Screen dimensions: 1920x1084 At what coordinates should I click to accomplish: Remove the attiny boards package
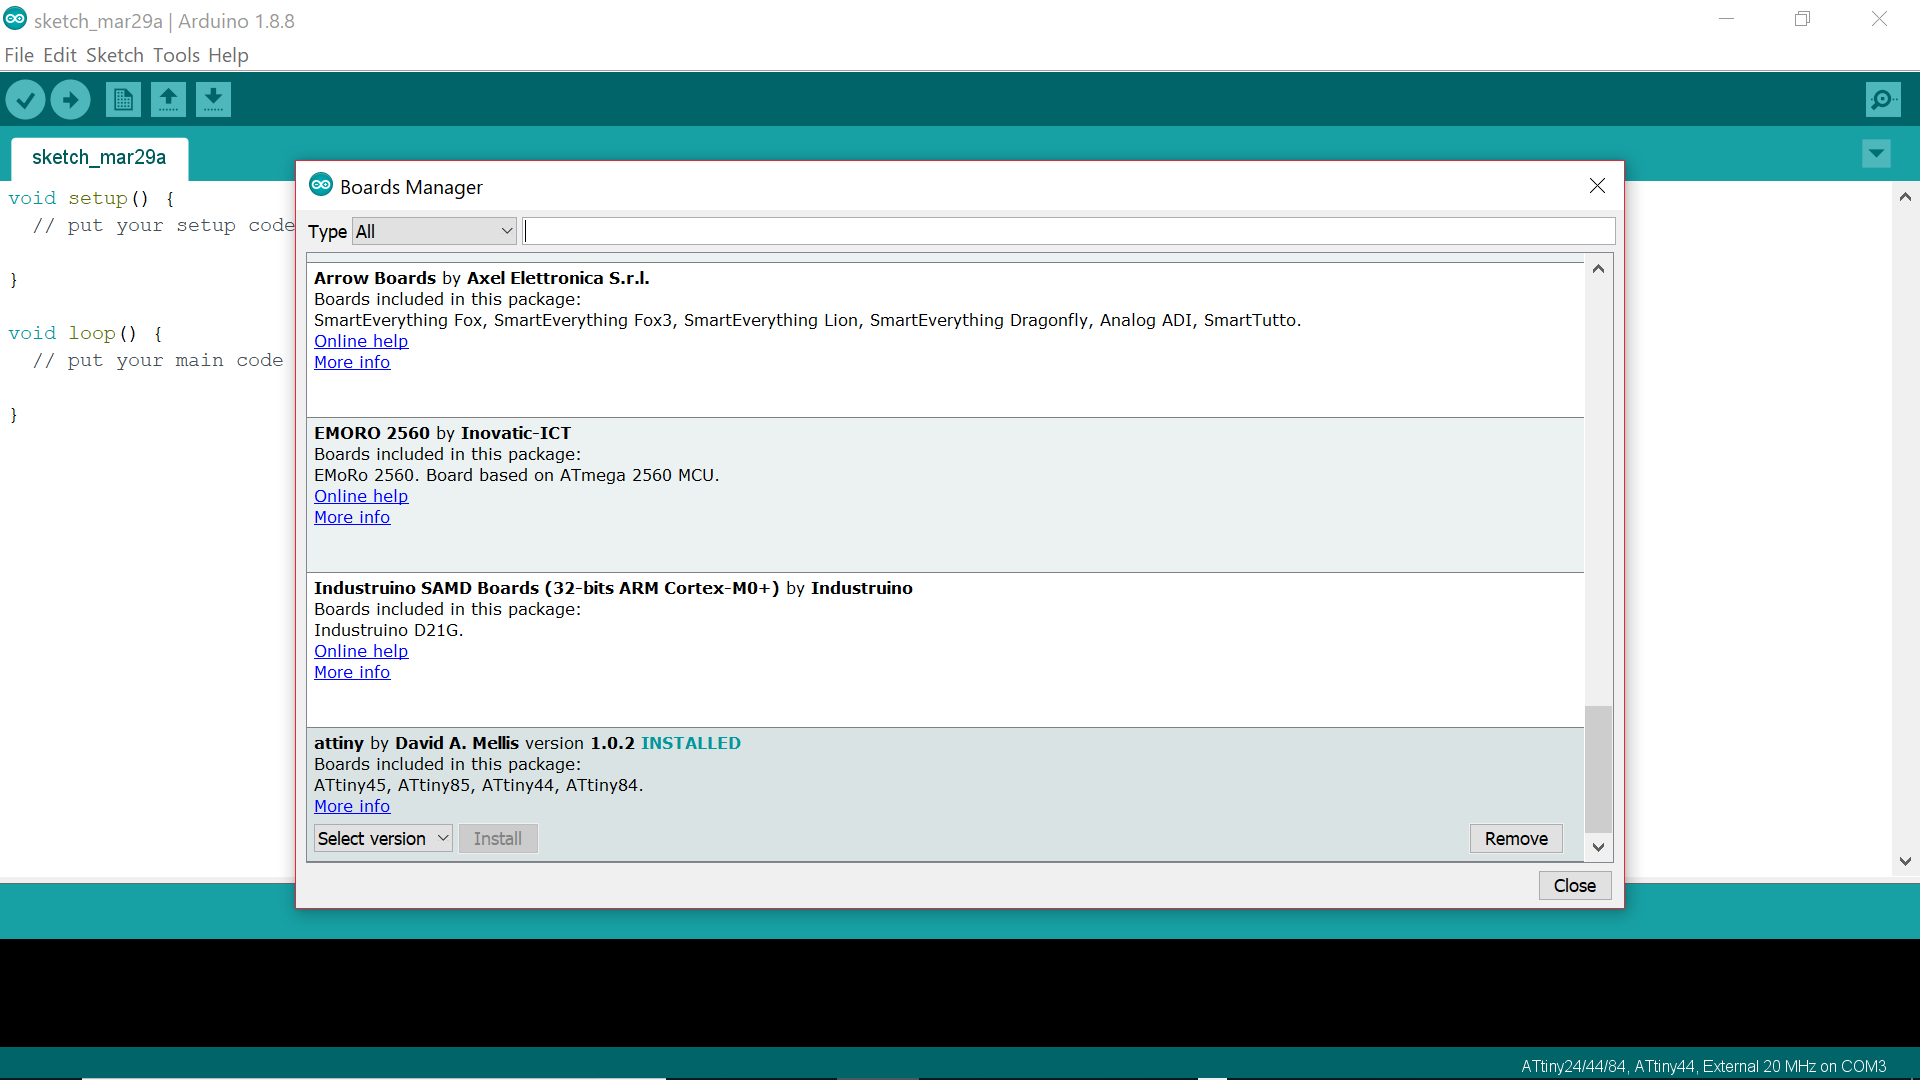pos(1515,839)
